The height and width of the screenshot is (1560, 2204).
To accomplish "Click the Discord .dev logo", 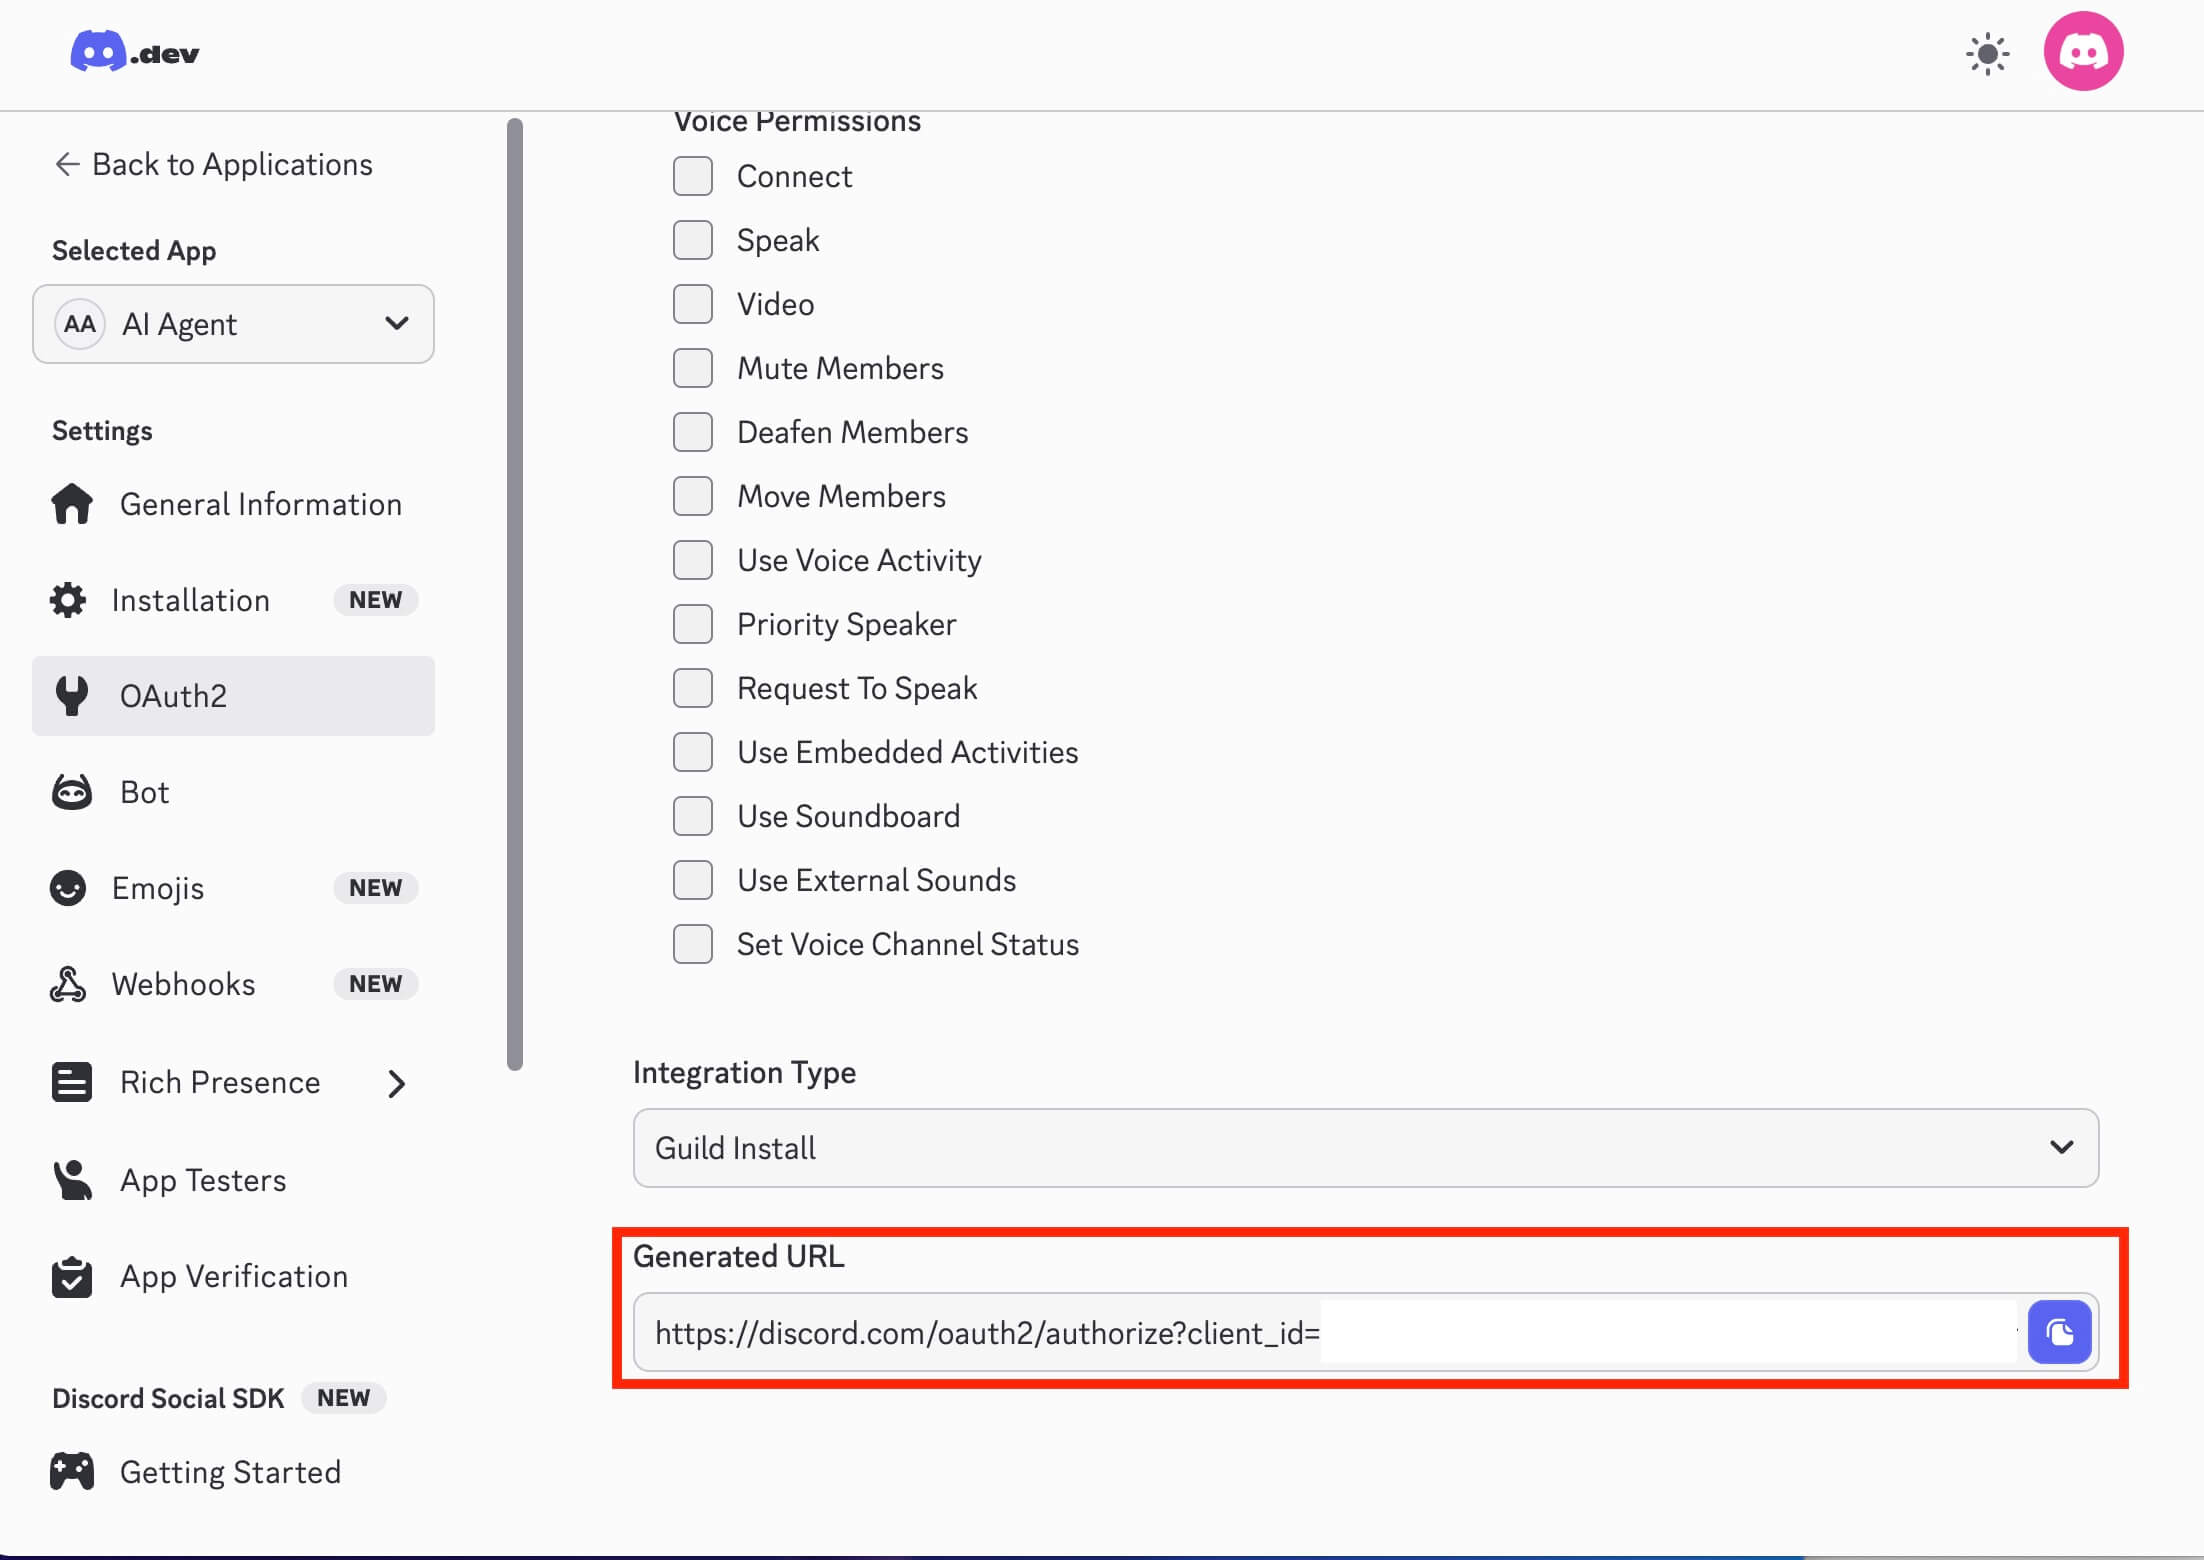I will point(134,52).
